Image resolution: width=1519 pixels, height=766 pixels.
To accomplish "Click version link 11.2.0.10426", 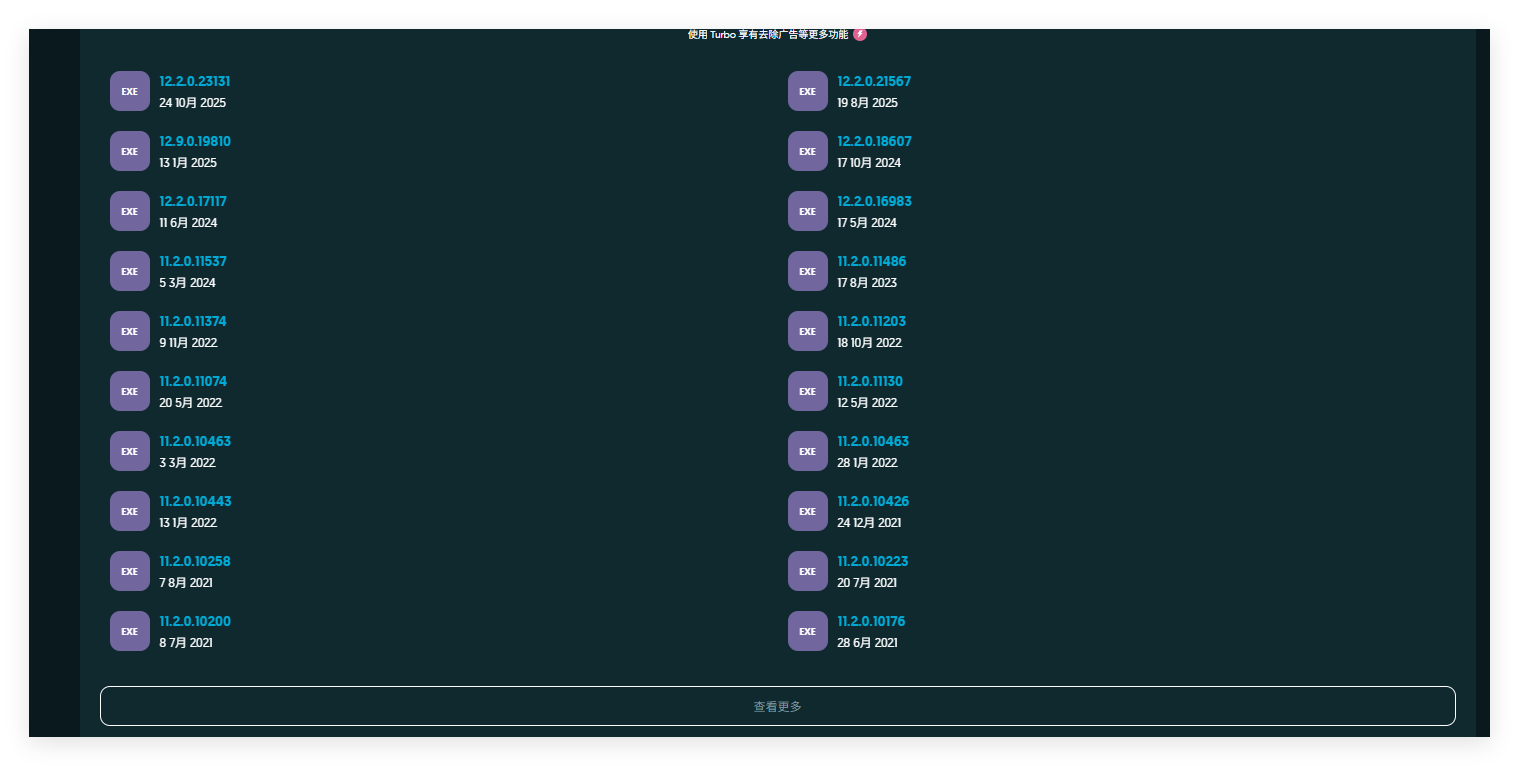I will 872,501.
